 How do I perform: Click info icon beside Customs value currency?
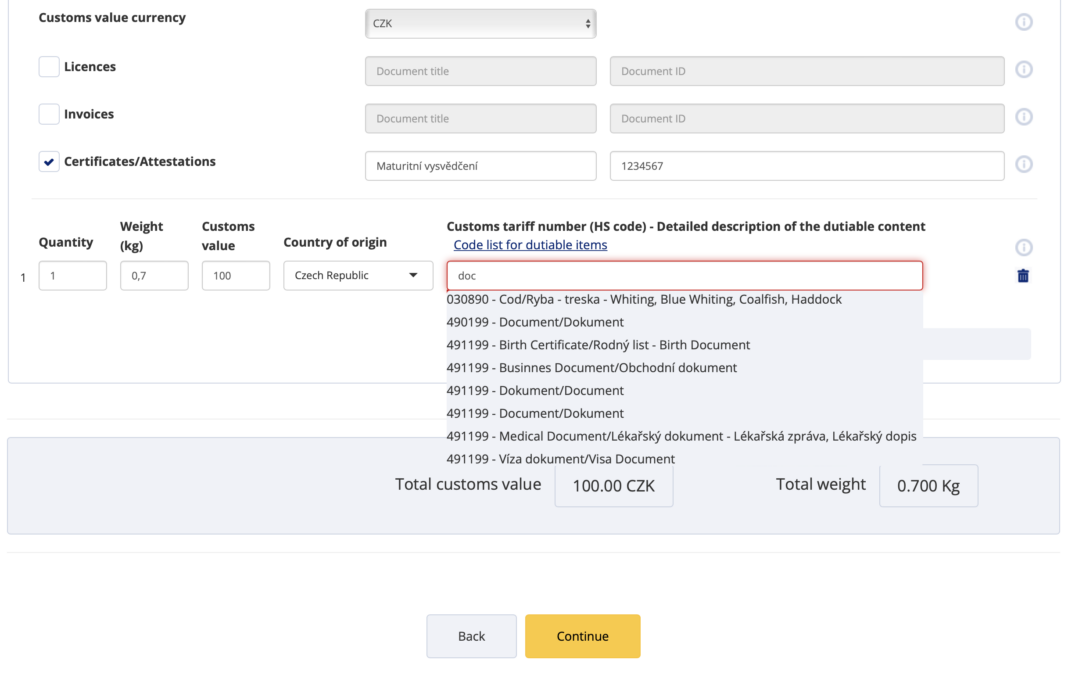click(1023, 22)
